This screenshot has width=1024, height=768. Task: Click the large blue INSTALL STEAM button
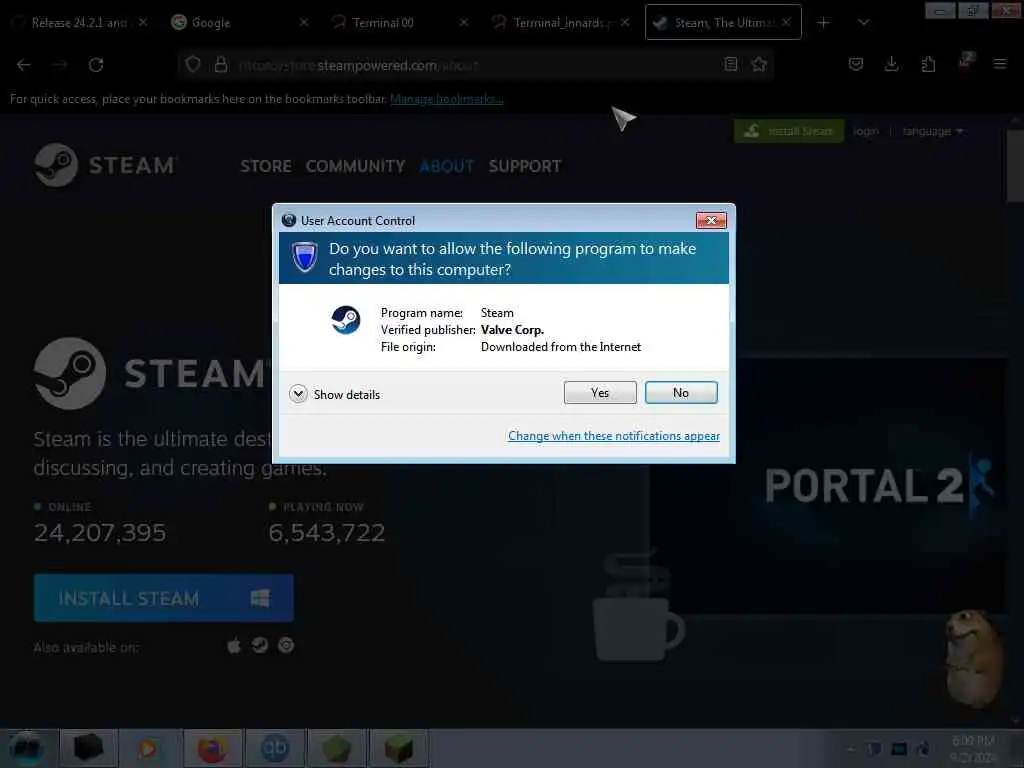pos(163,598)
